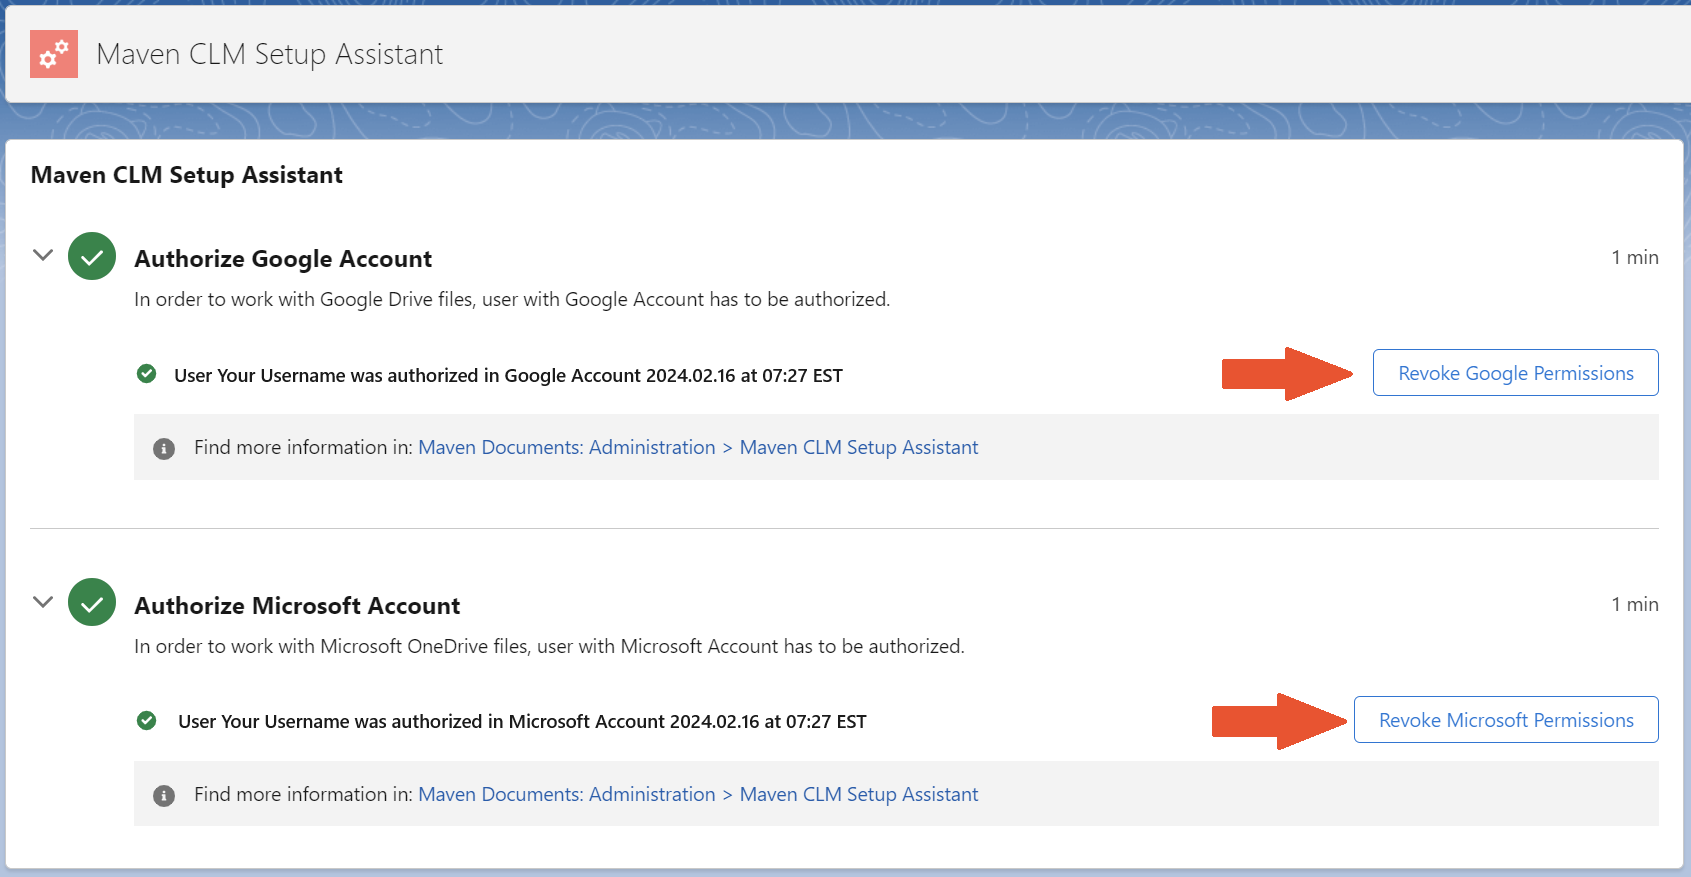
Task: Revoke Google Permissions
Action: [x=1515, y=373]
